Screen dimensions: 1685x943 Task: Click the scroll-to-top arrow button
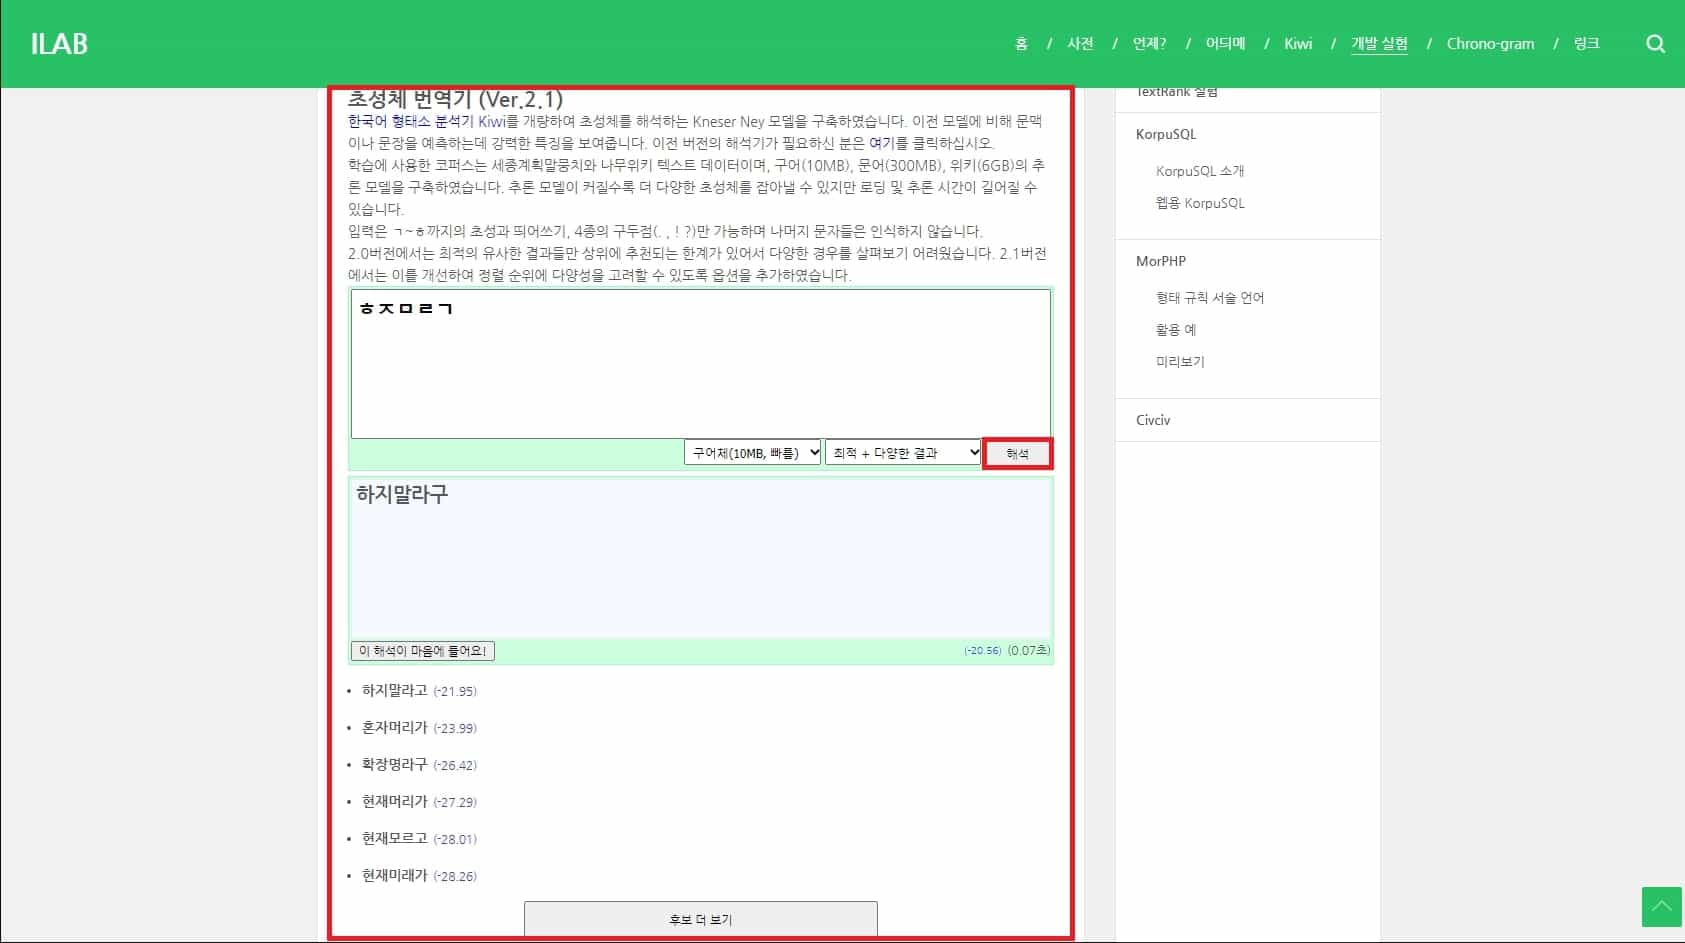point(1661,907)
